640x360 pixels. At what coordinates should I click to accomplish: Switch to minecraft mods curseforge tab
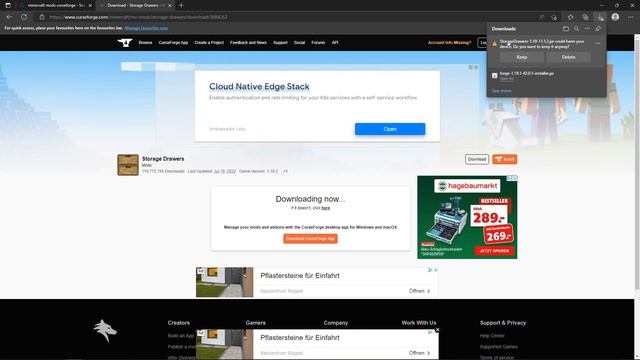56,6
